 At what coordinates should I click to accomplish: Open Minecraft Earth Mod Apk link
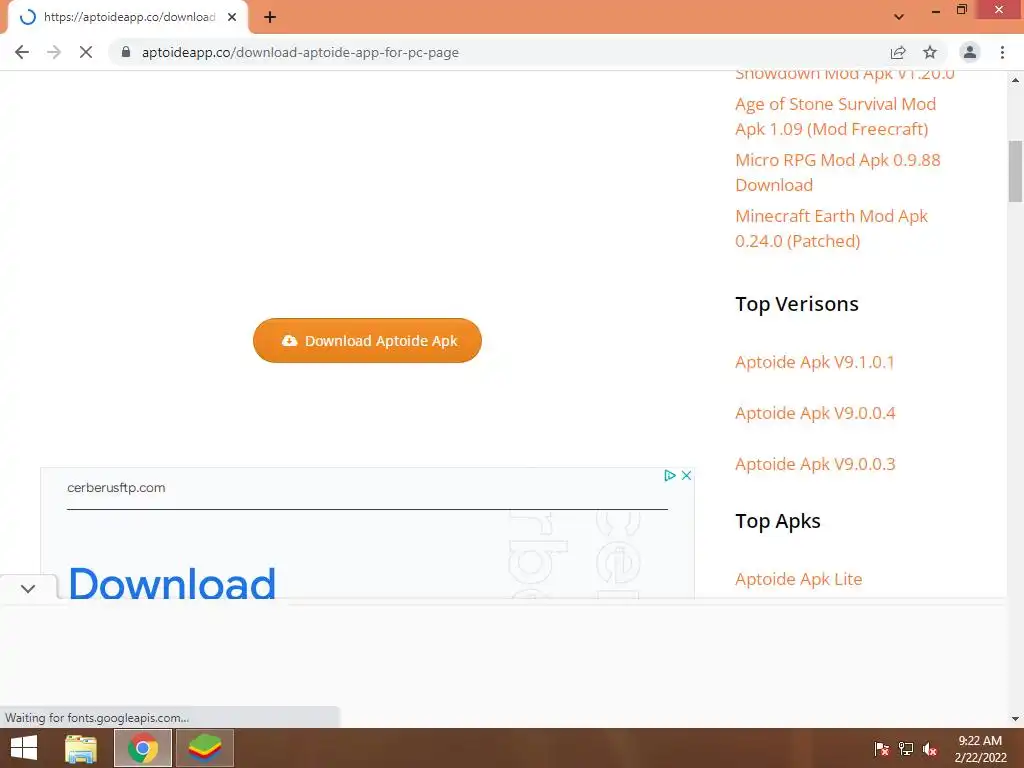coord(831,229)
